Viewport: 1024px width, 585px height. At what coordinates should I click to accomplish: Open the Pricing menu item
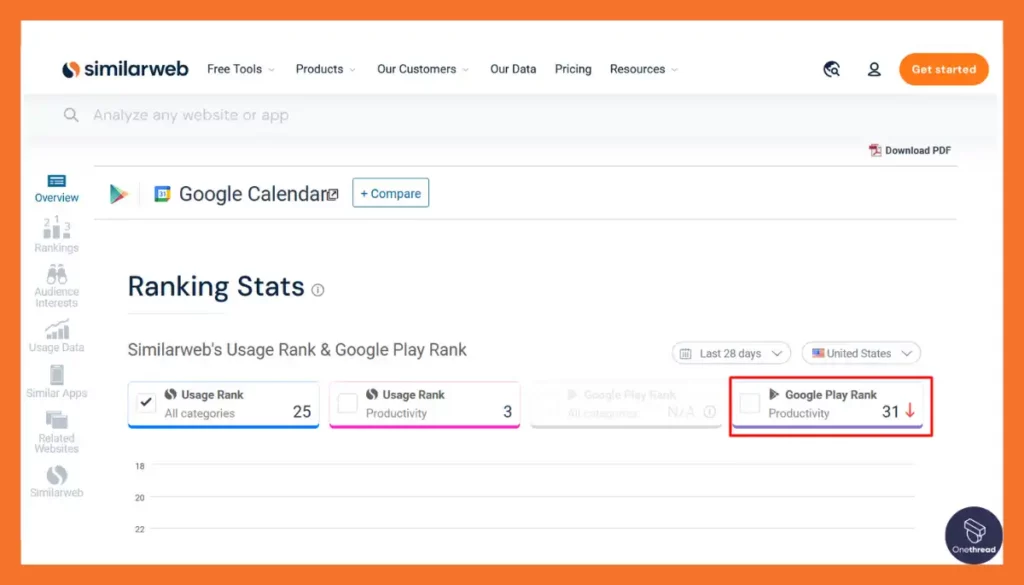[x=573, y=69]
